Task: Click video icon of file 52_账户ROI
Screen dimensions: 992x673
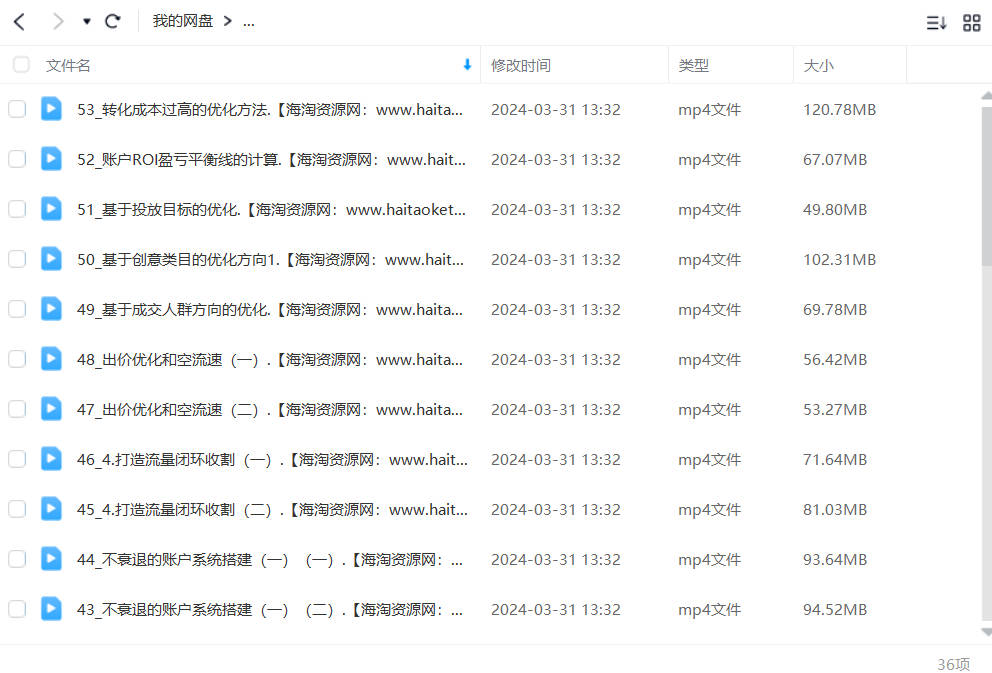Action: click(51, 159)
